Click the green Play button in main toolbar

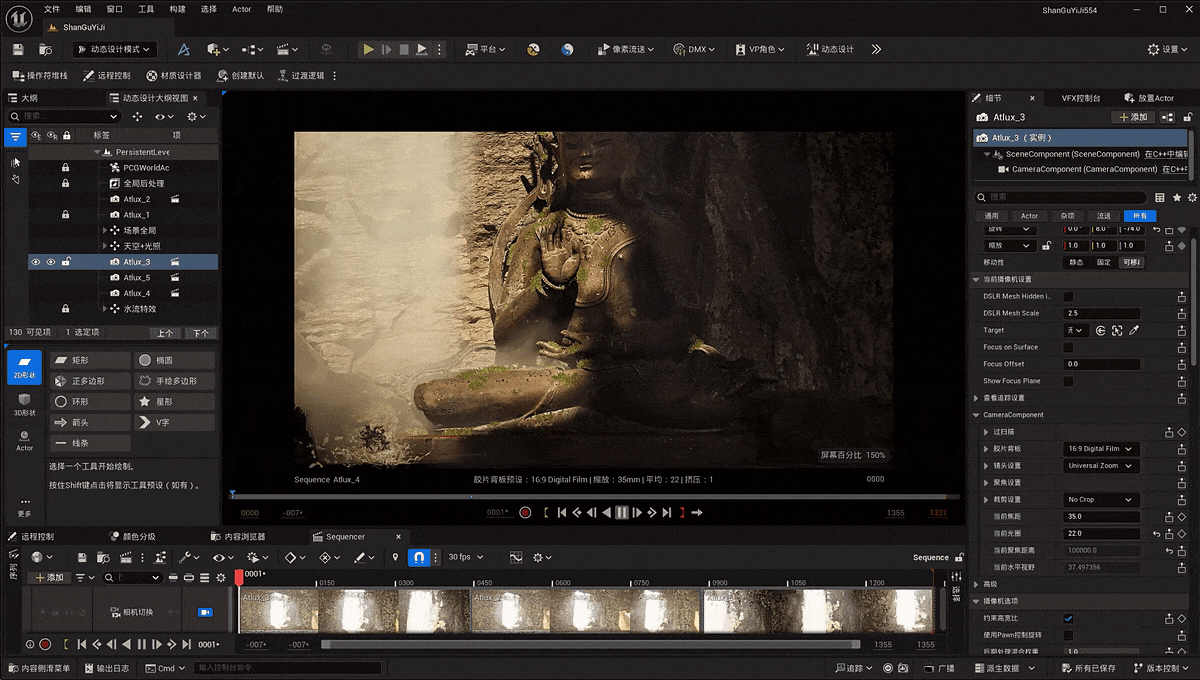point(368,49)
